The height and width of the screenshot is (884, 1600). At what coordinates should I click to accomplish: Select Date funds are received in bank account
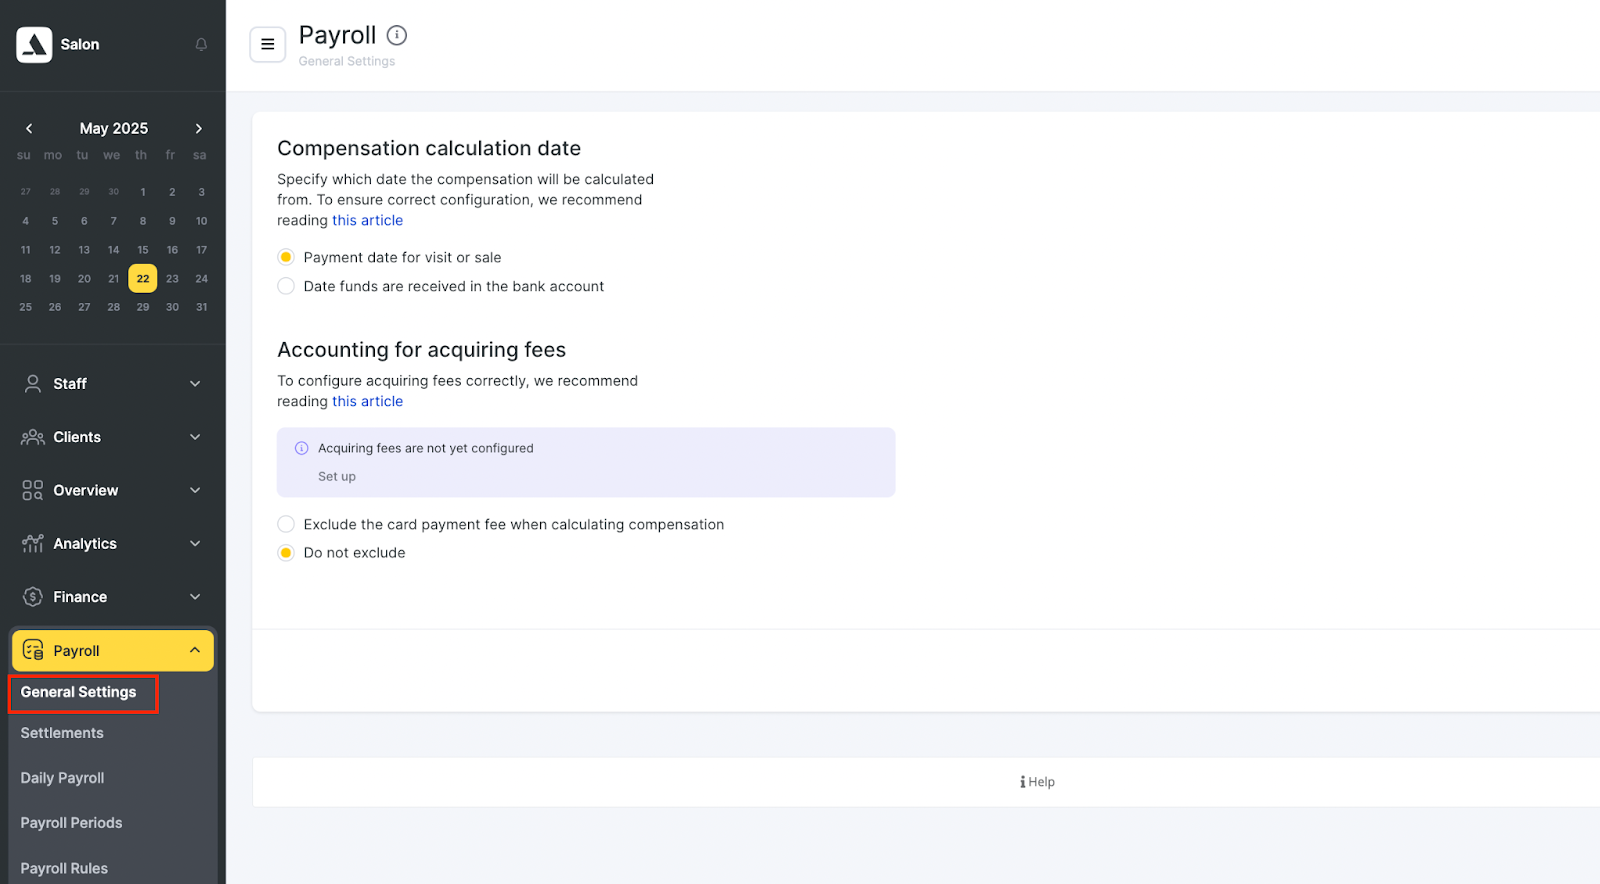(x=286, y=286)
